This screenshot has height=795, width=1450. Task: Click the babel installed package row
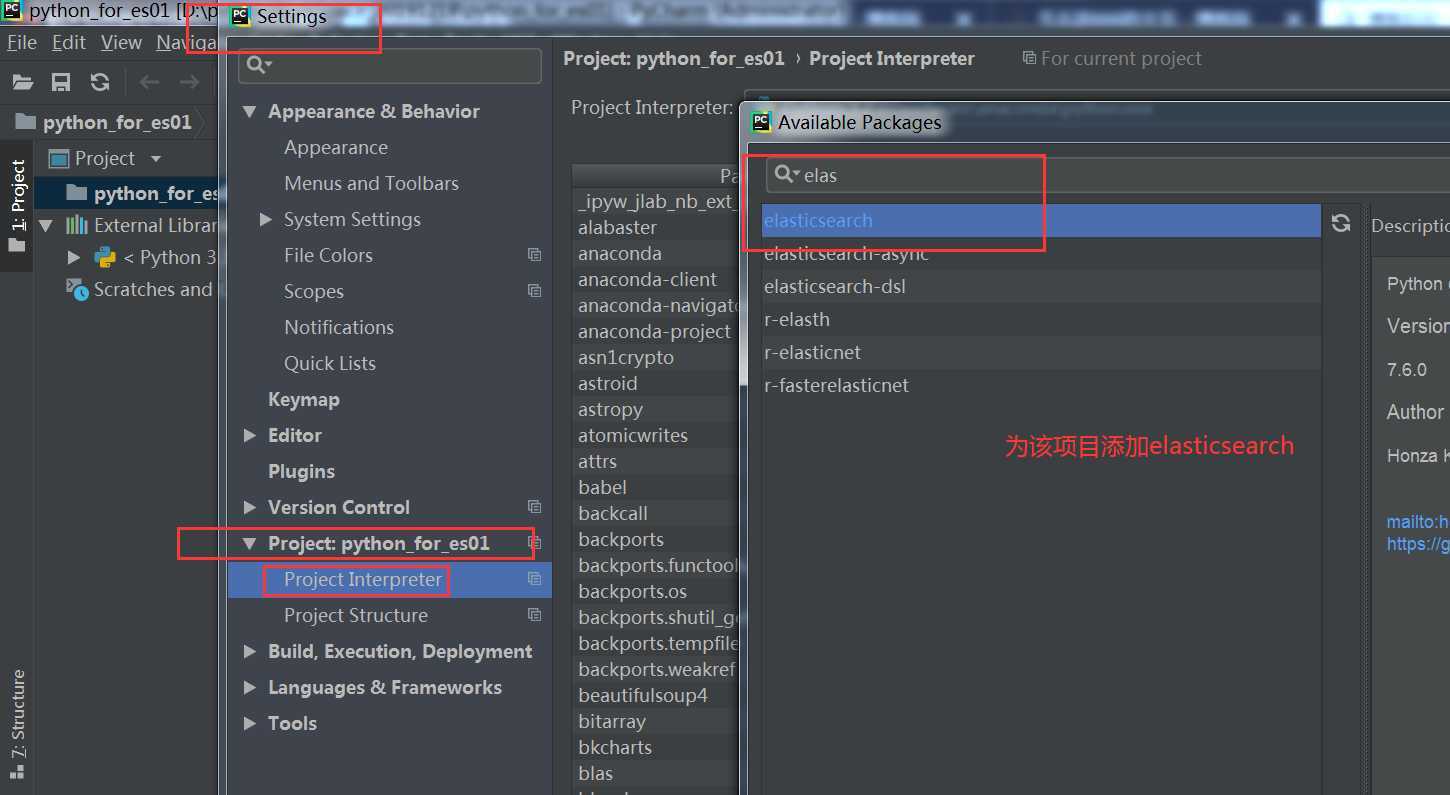[656, 487]
